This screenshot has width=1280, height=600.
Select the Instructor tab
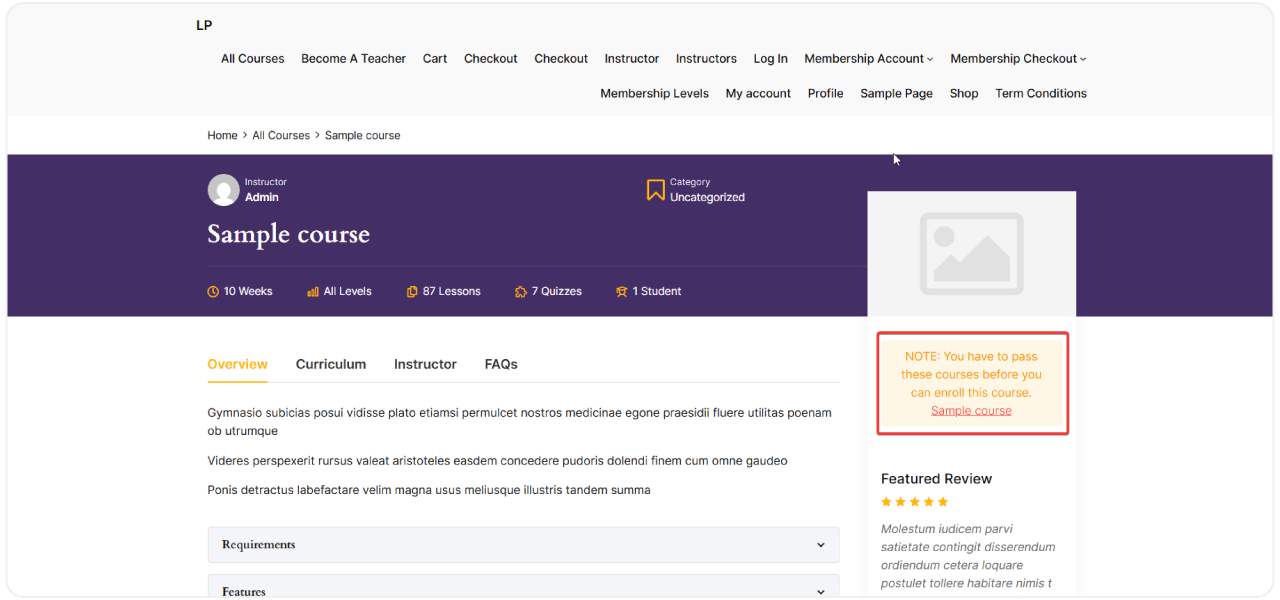tap(424, 364)
